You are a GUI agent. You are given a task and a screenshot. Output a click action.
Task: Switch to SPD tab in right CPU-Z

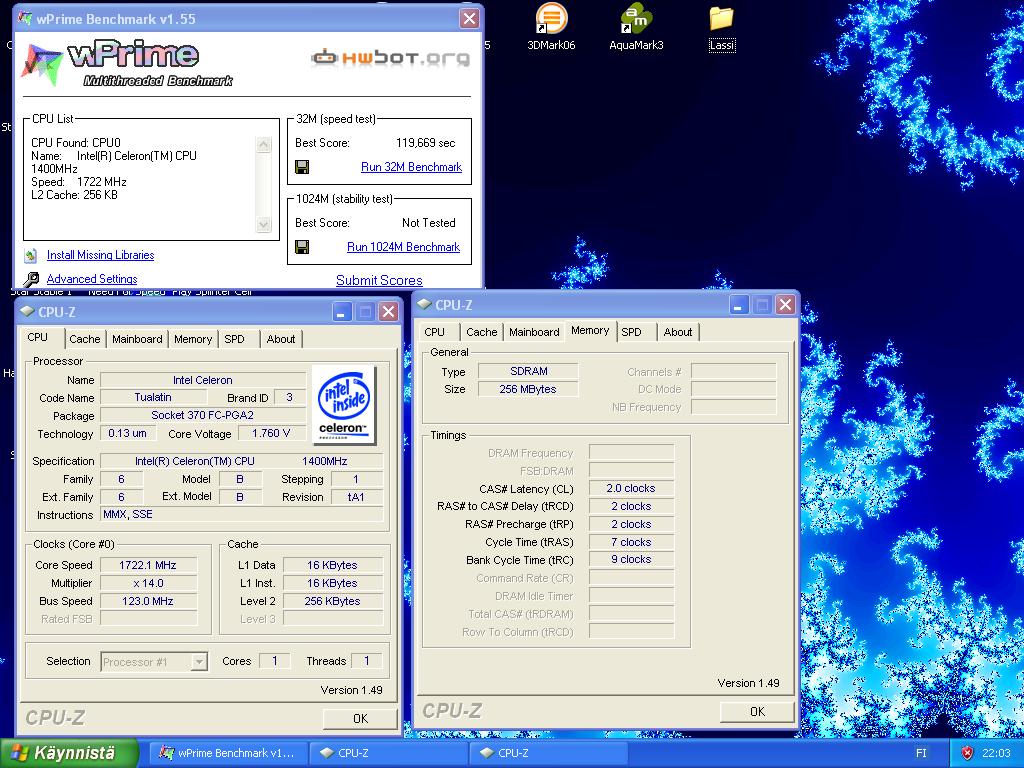[632, 332]
